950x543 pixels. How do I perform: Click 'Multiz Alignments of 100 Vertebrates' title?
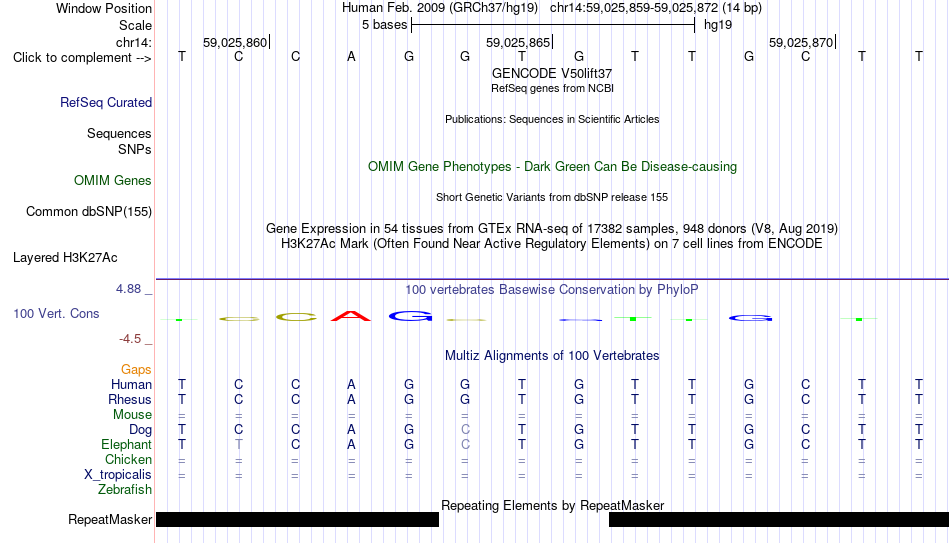[x=552, y=356]
